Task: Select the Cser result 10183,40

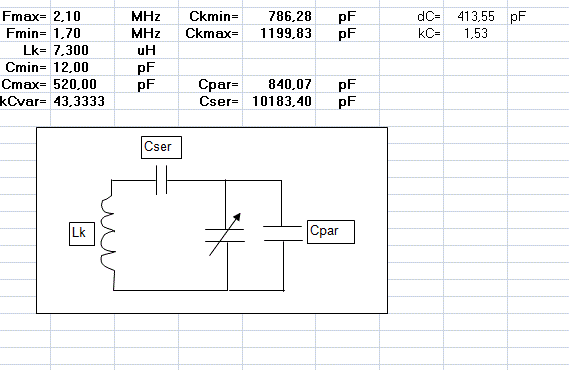Action: (x=279, y=101)
